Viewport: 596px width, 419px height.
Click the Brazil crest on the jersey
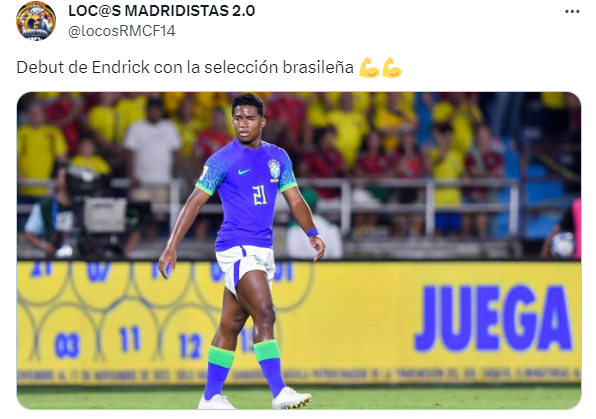tap(274, 170)
